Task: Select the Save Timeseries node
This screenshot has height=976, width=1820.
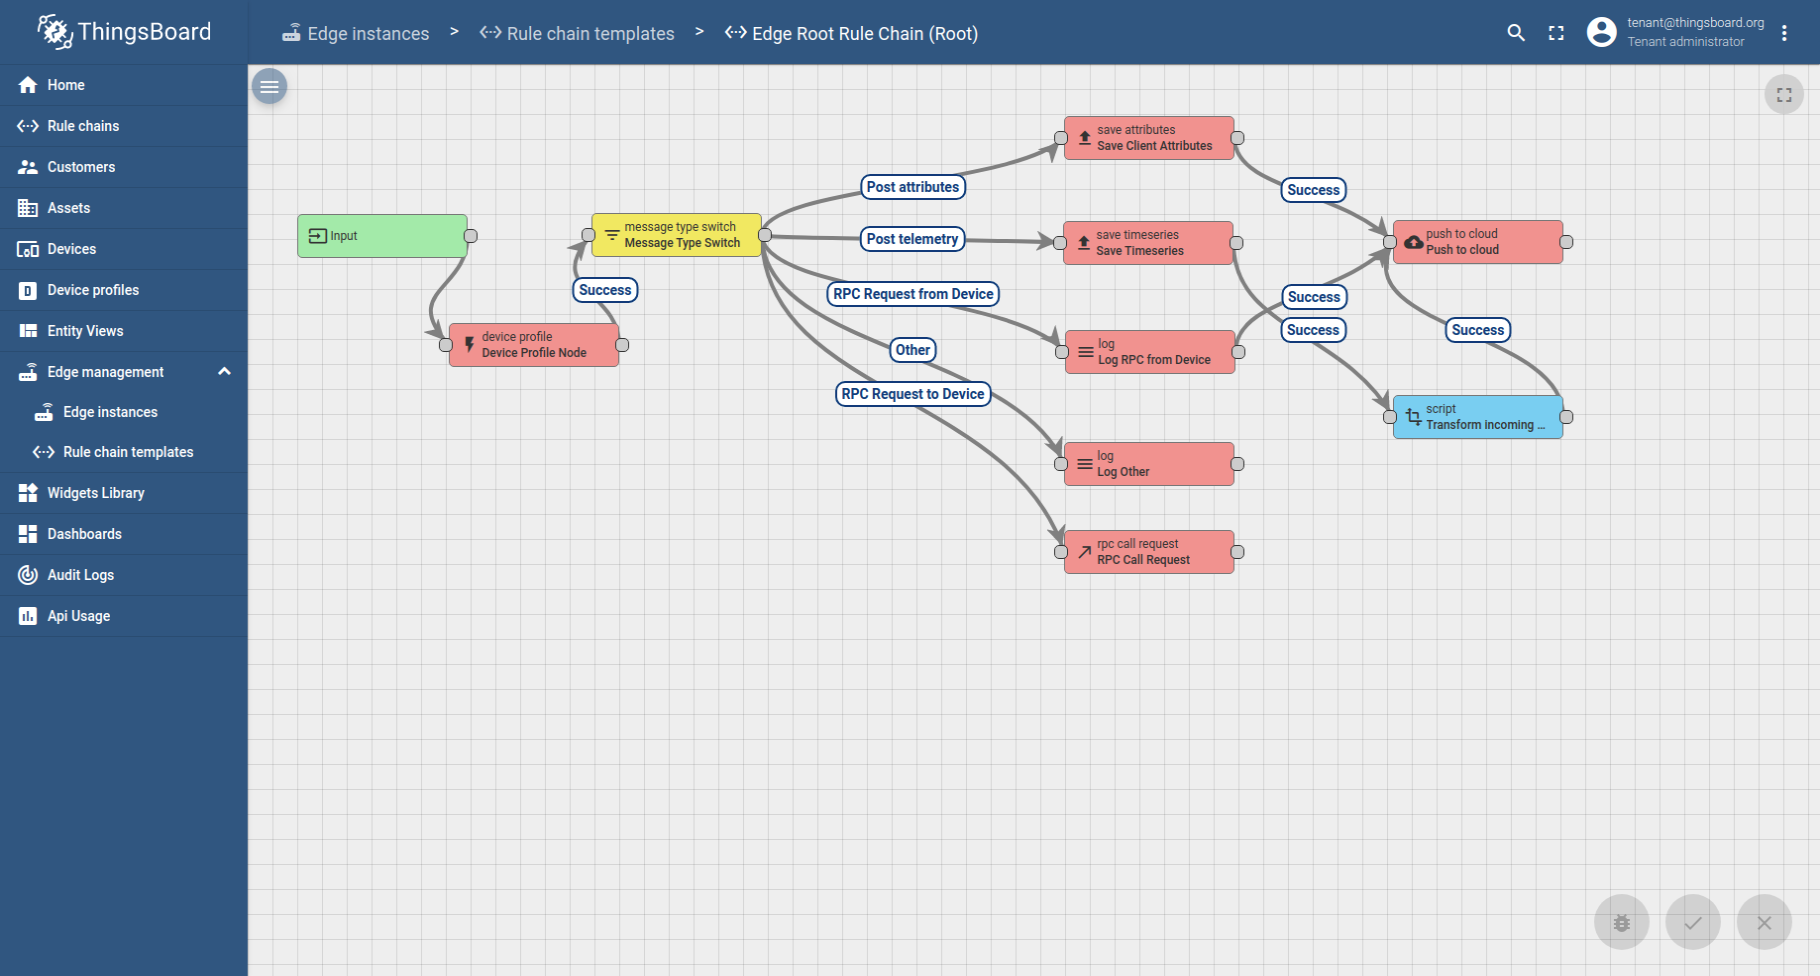Action: point(1148,243)
